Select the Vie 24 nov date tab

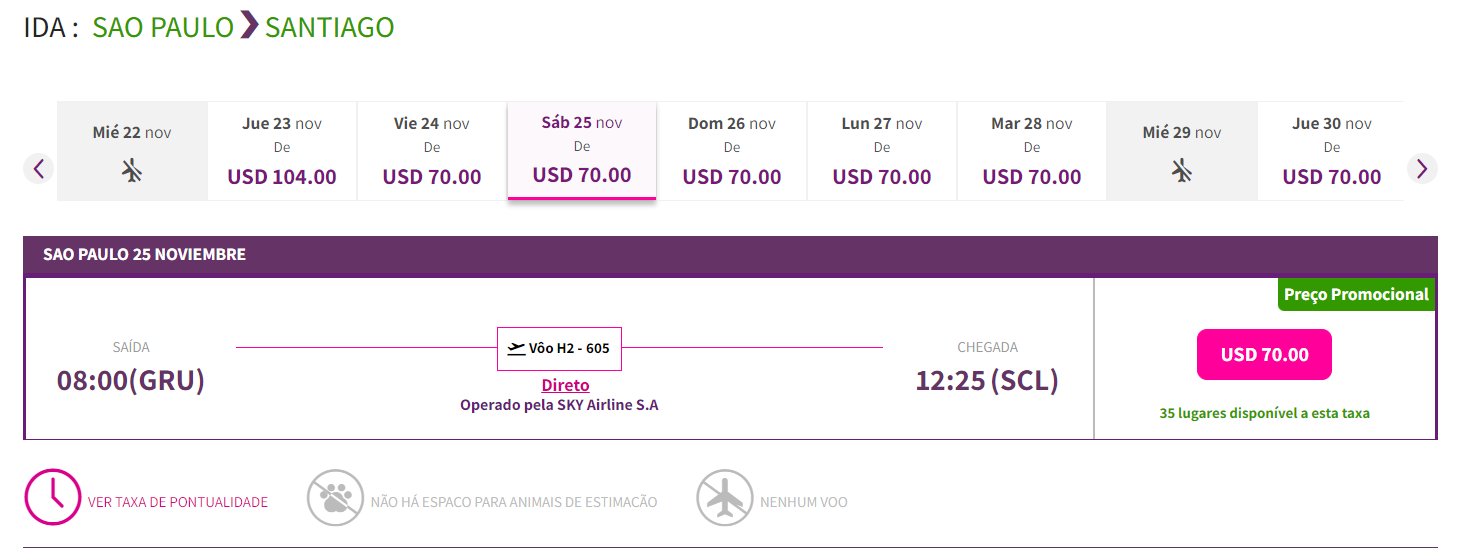tap(432, 151)
